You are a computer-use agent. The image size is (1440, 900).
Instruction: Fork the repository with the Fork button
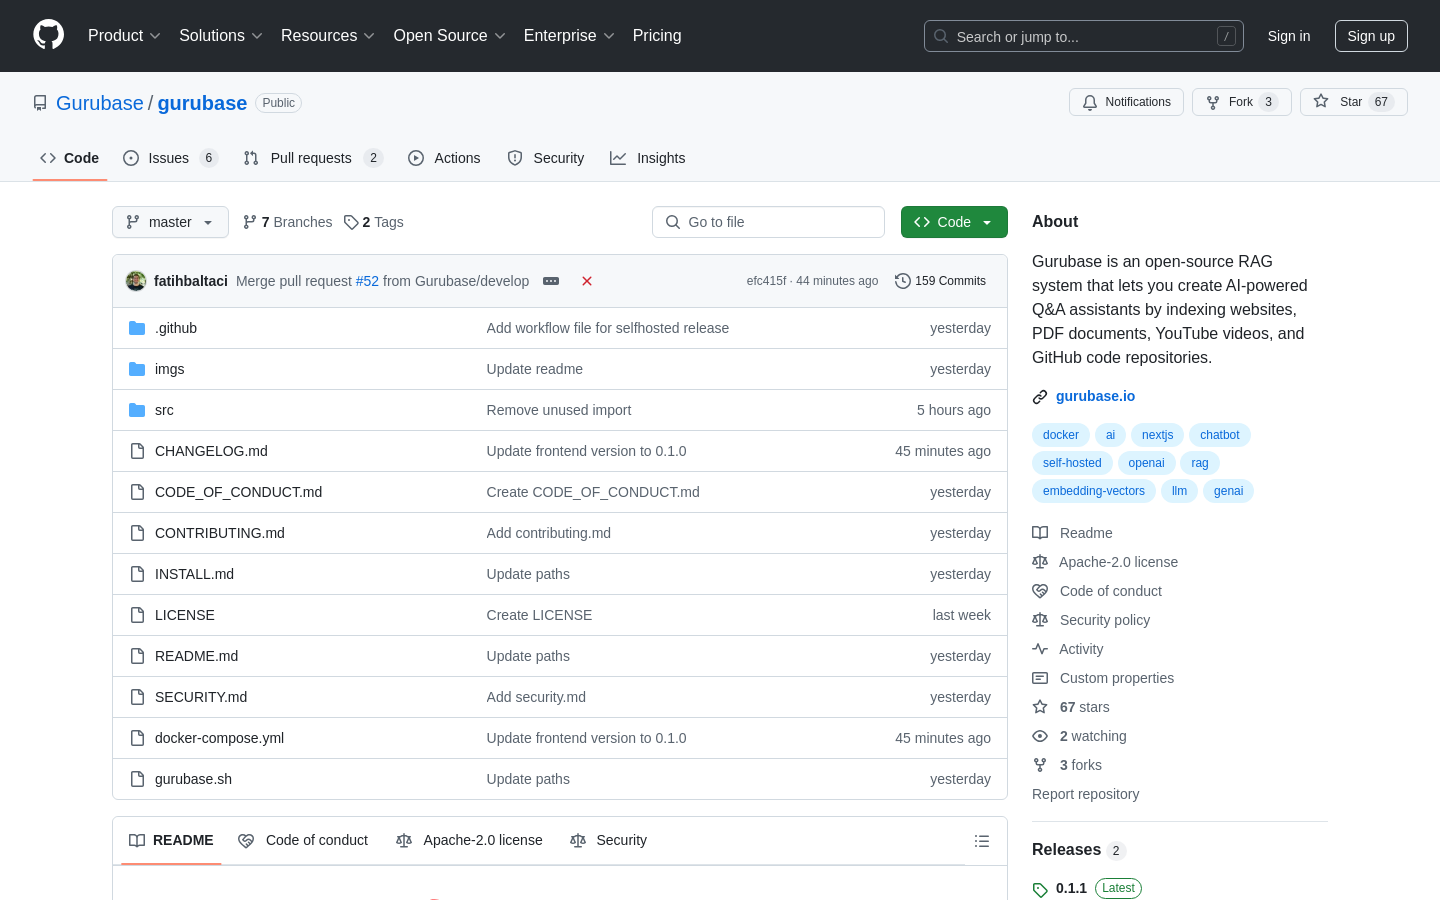1241,102
